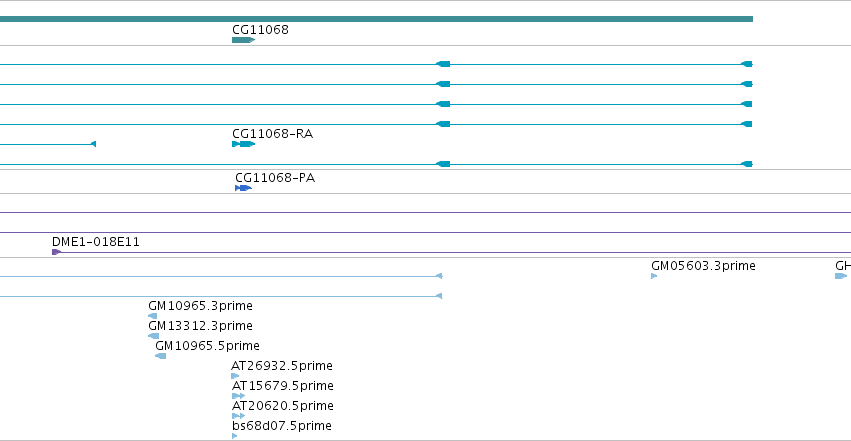Click the AT26932.5prime EST arrow
Image resolution: width=851 pixels, height=441 pixels.
(x=235, y=376)
